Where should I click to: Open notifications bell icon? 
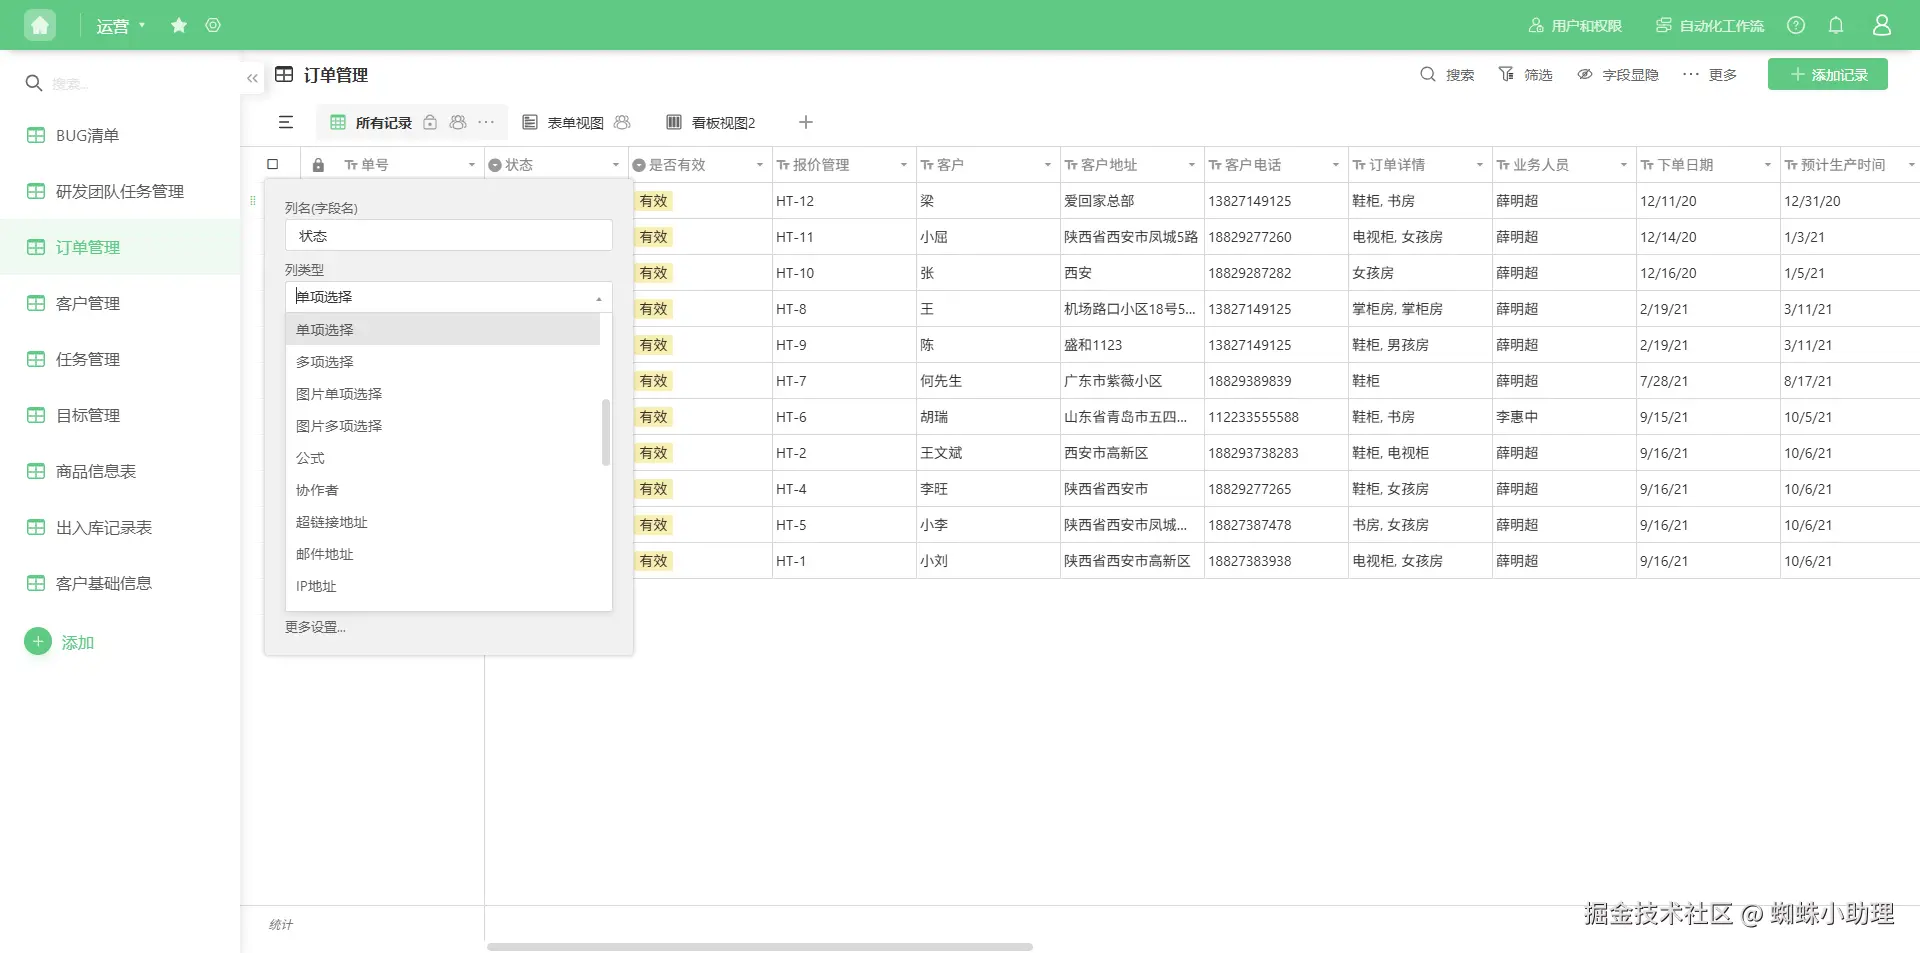point(1836,25)
